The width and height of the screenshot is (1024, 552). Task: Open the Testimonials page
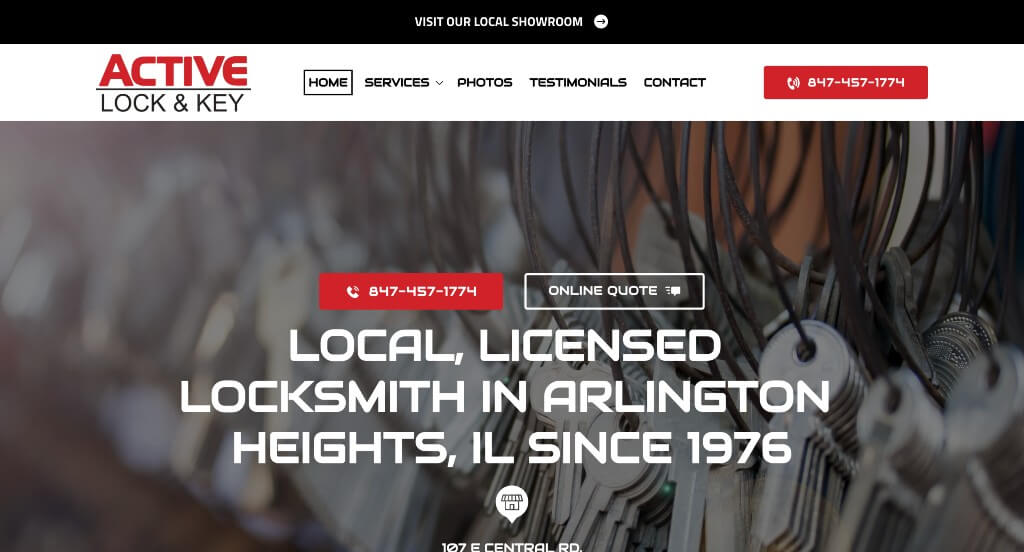tap(578, 82)
